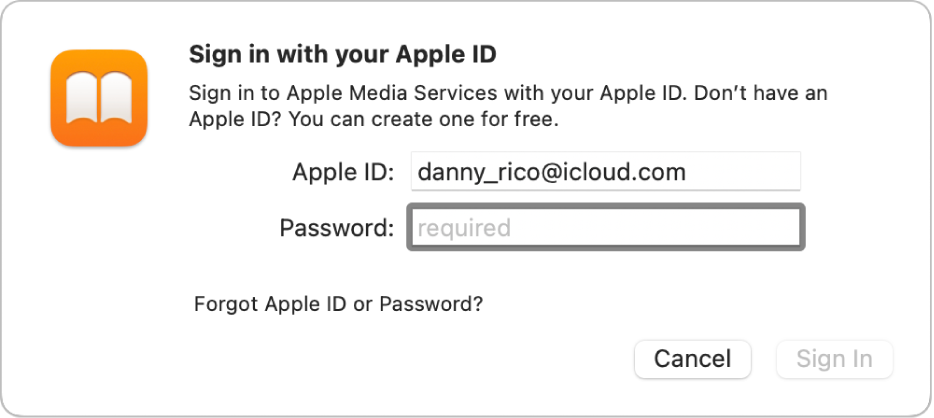Click the orange Books app icon
Screen dimensions: 934x418
pyautogui.click(x=99, y=98)
